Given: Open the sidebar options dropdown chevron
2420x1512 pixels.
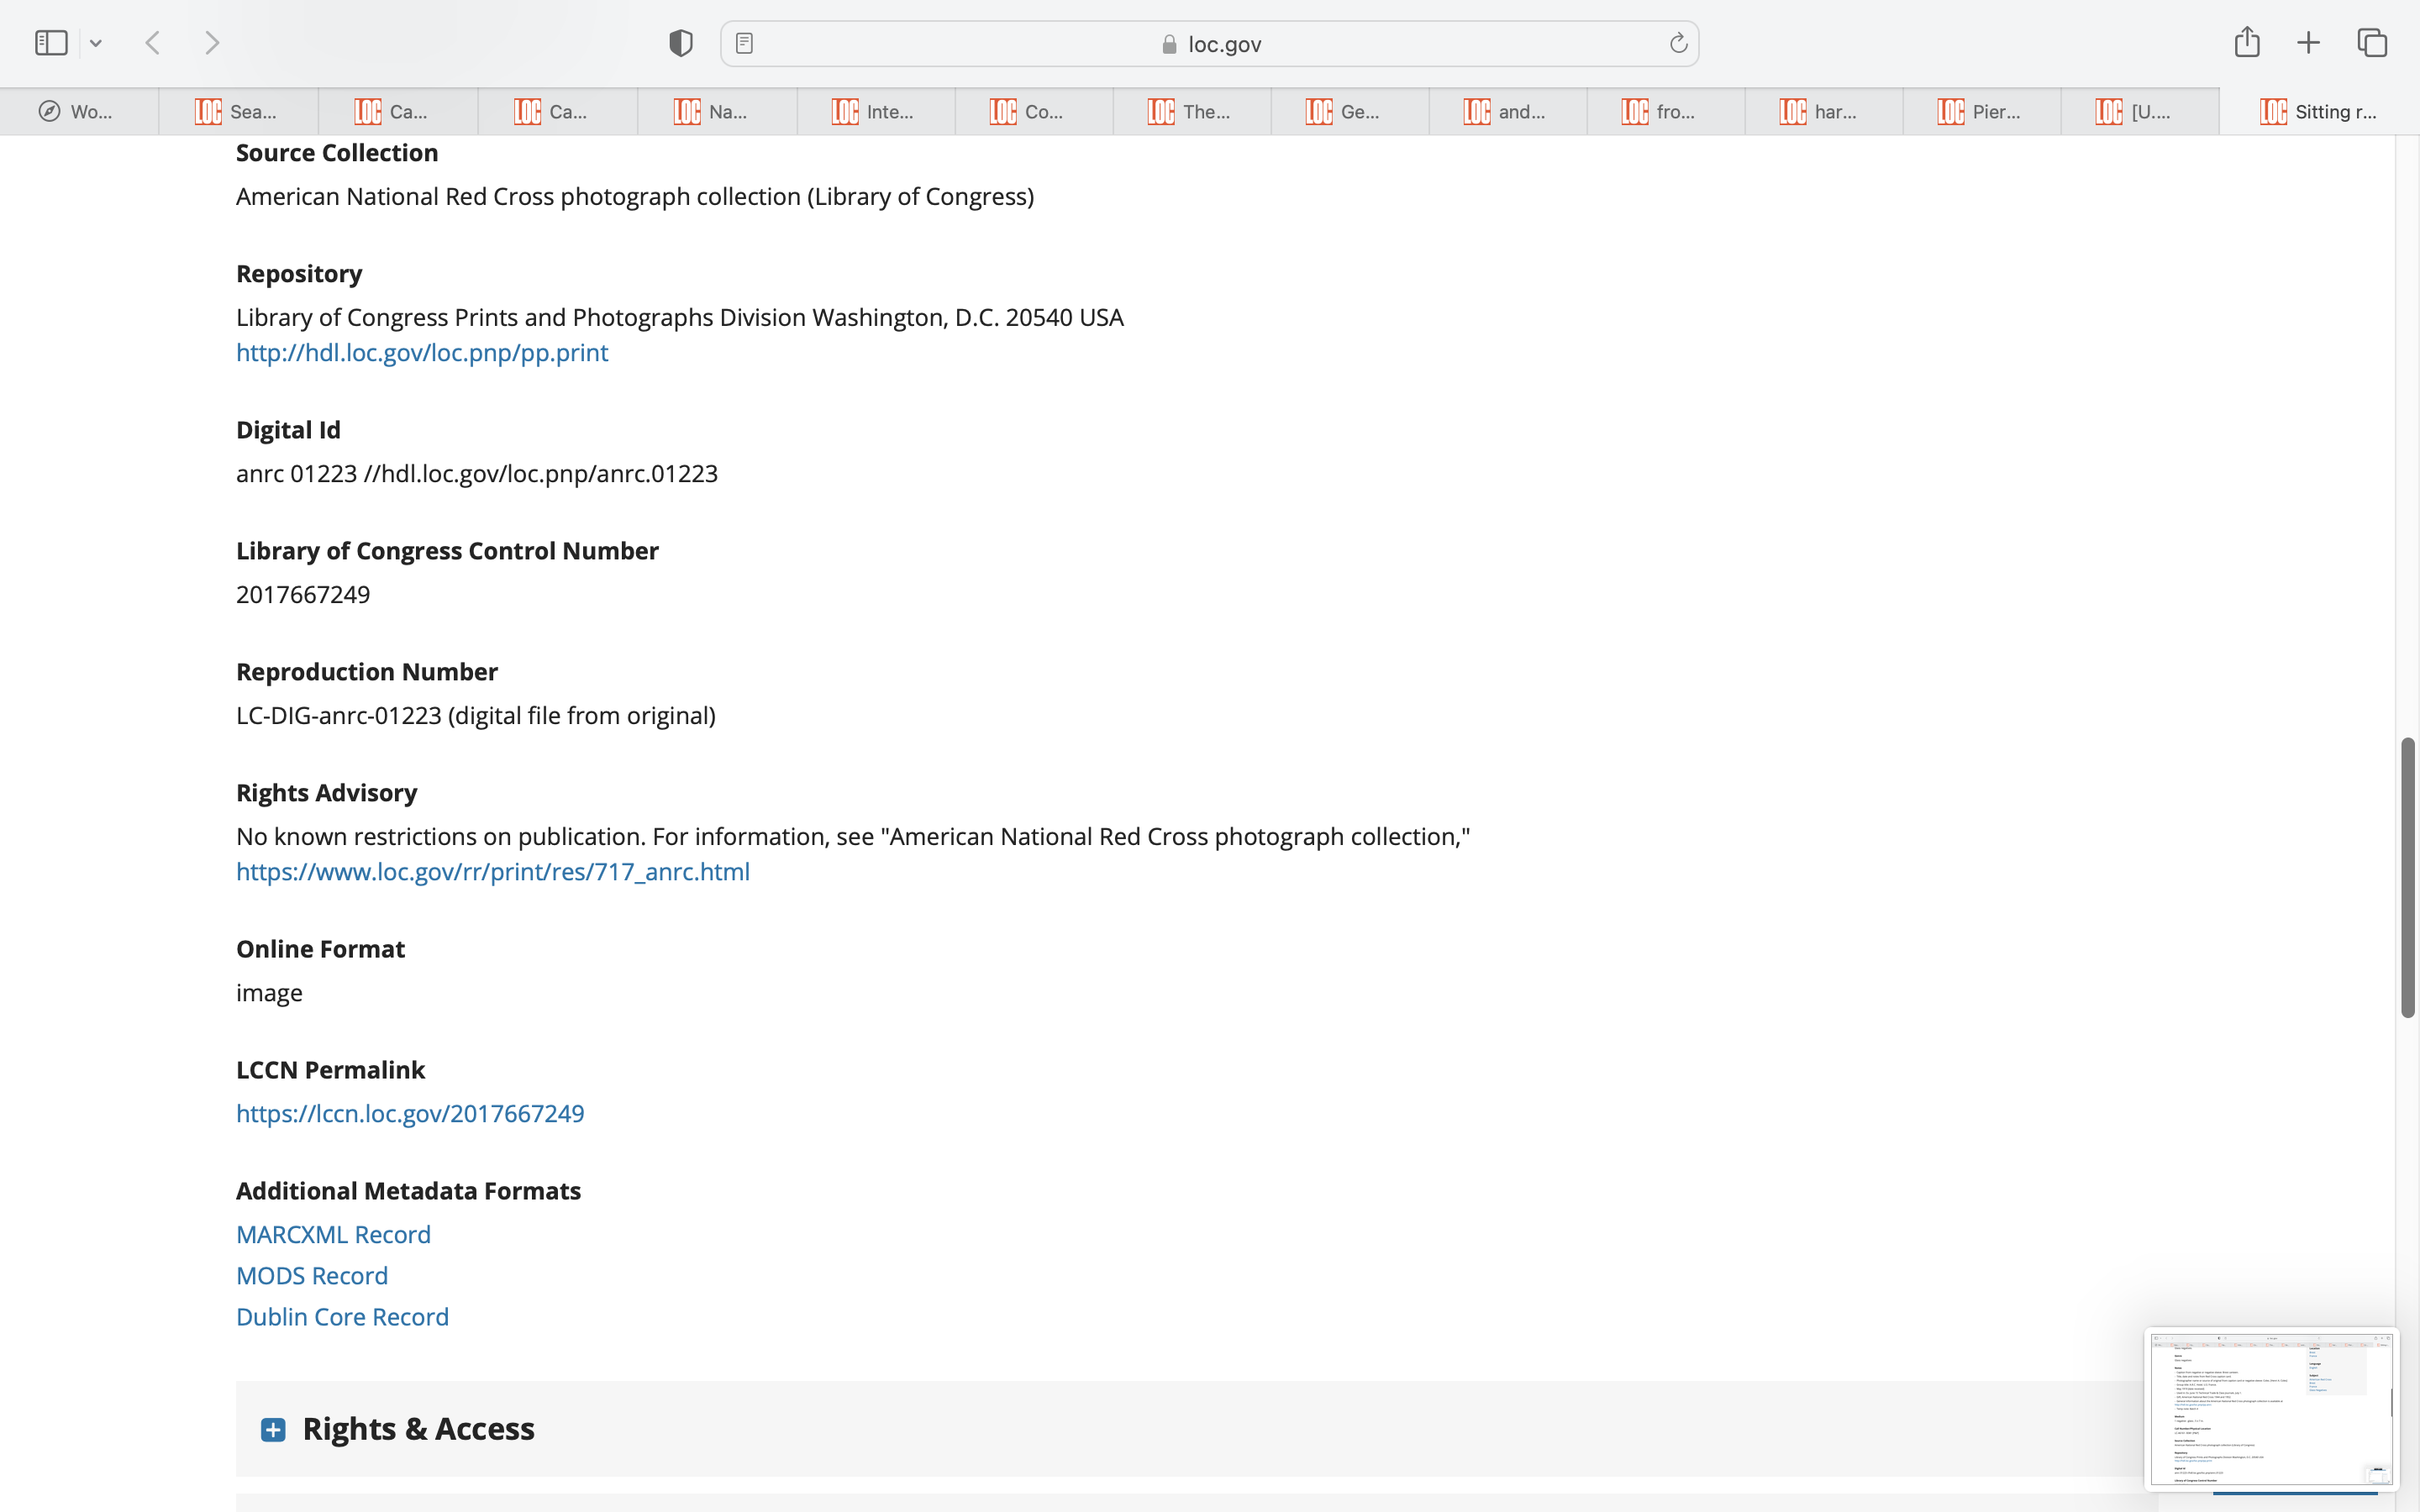Looking at the screenshot, I should pos(96,43).
